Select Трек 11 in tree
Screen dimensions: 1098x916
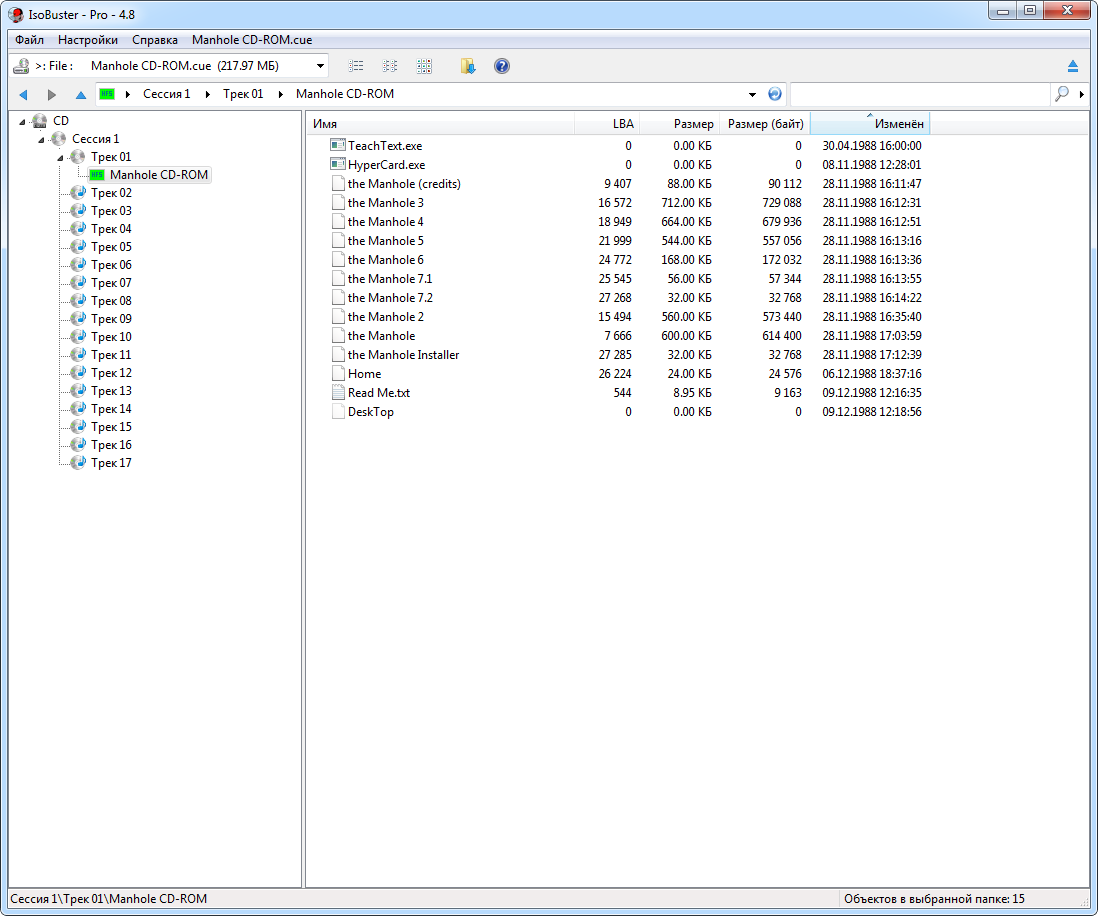tap(111, 355)
